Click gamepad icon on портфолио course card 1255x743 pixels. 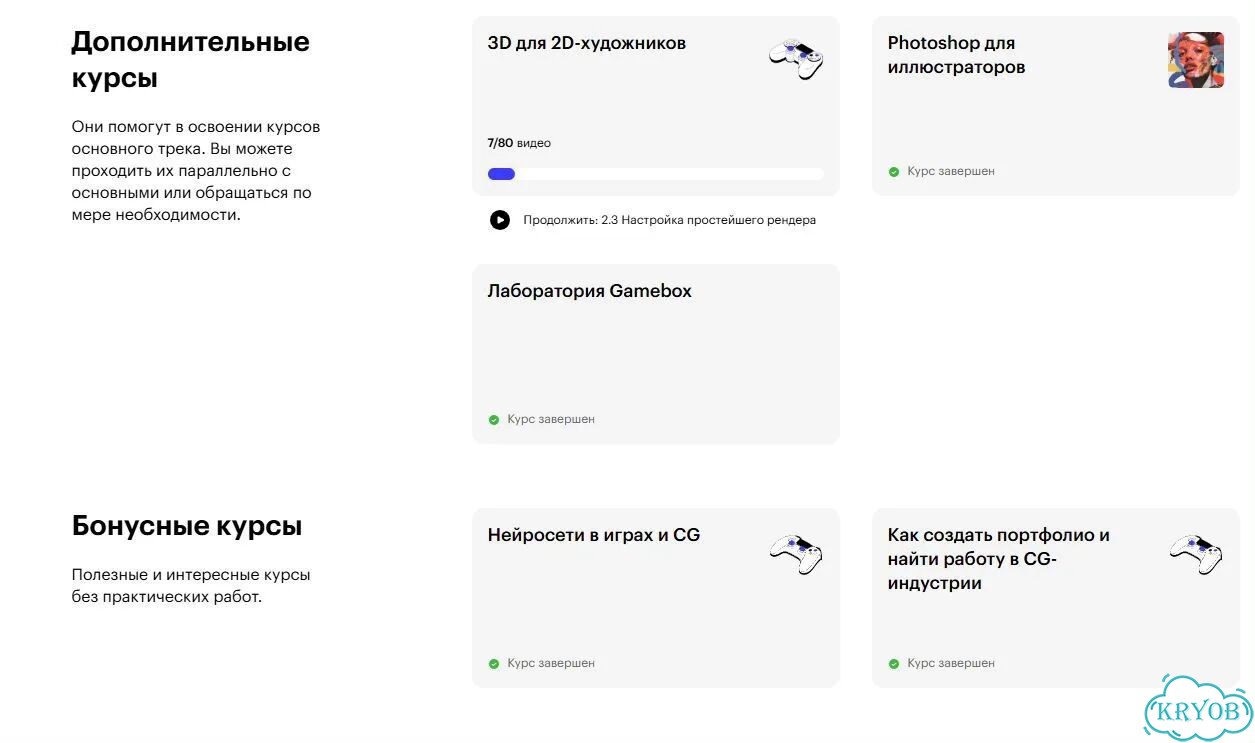(x=1196, y=553)
